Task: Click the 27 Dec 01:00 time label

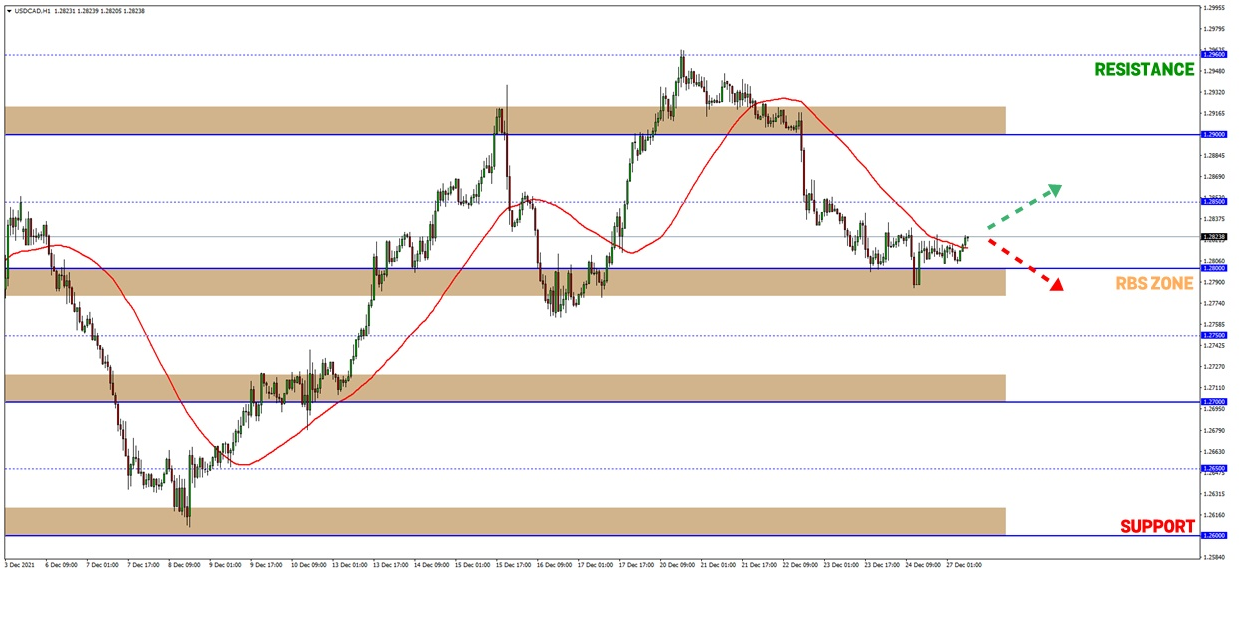Action: click(963, 564)
